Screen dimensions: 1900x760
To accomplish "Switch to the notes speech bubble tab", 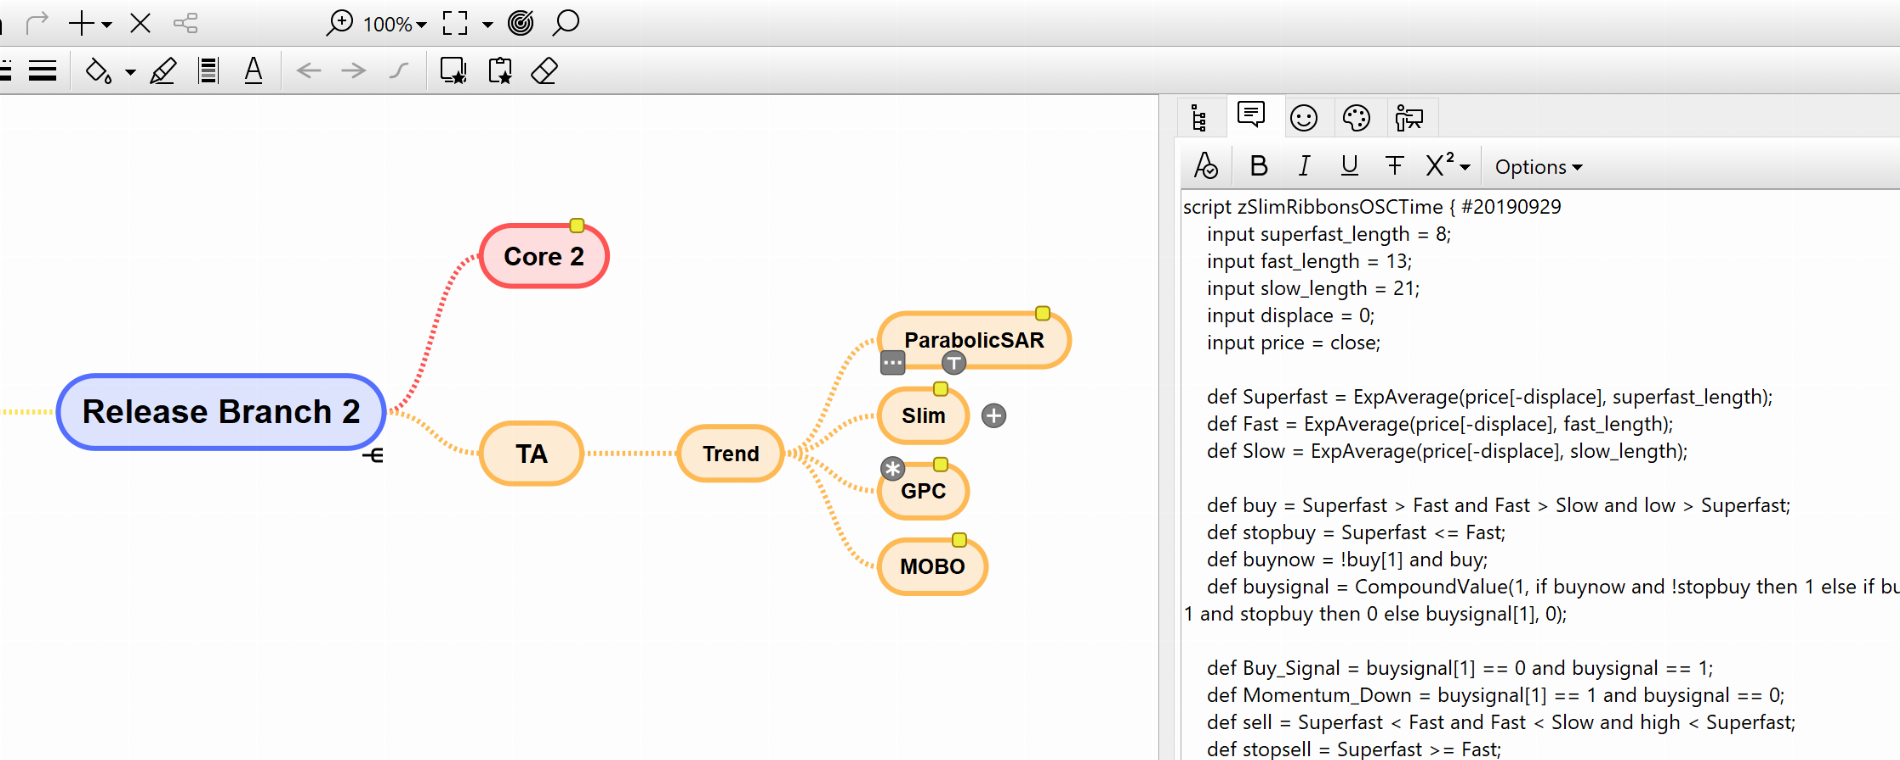I will [1251, 115].
